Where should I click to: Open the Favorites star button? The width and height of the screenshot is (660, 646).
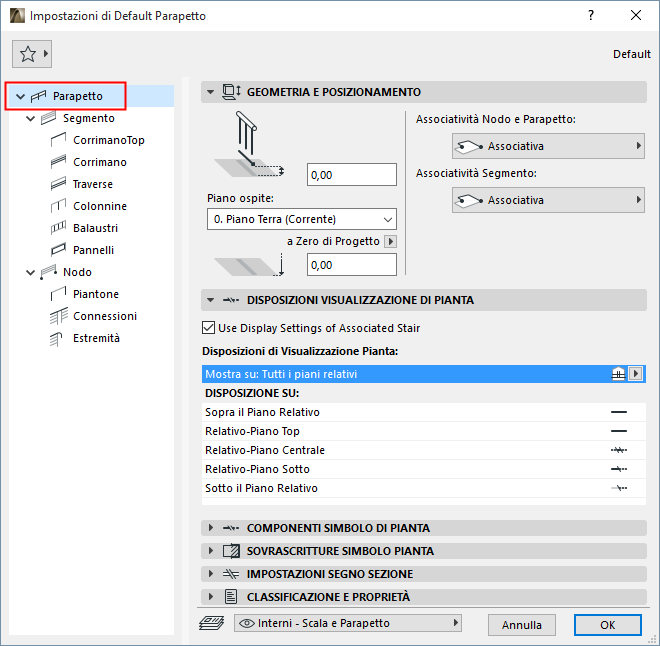tap(32, 54)
